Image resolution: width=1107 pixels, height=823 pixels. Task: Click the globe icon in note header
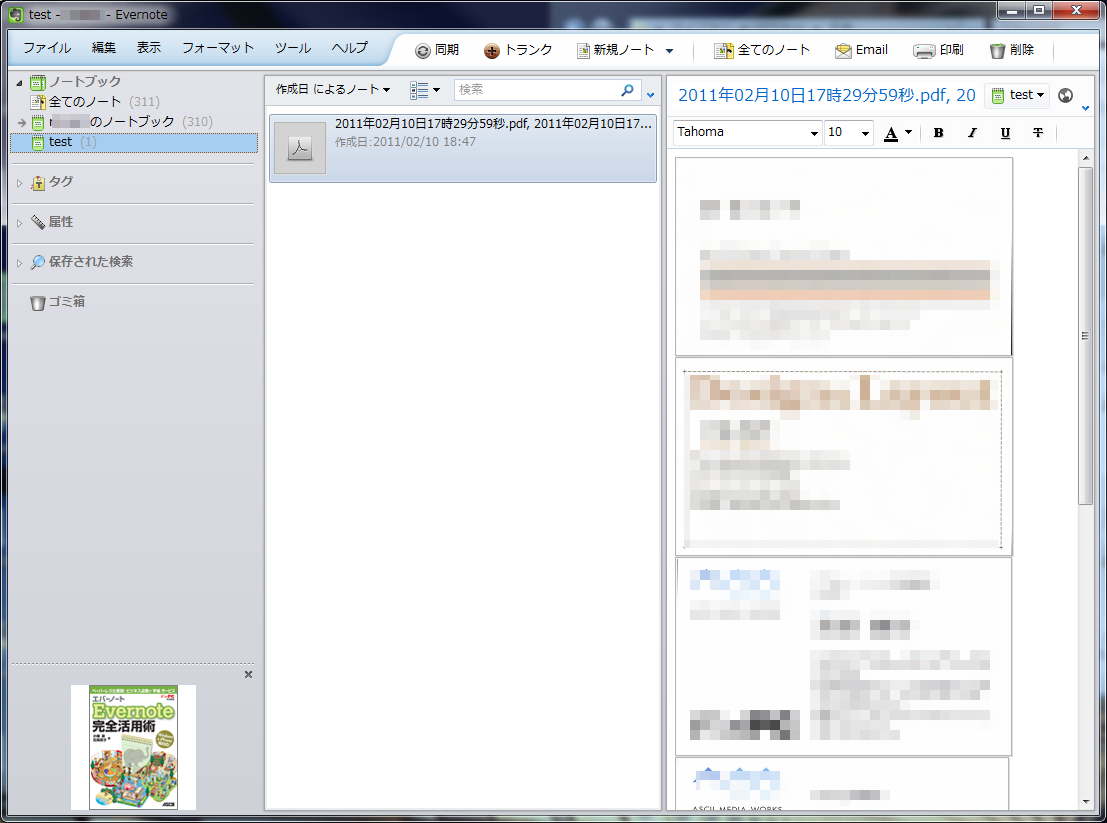tap(1065, 95)
